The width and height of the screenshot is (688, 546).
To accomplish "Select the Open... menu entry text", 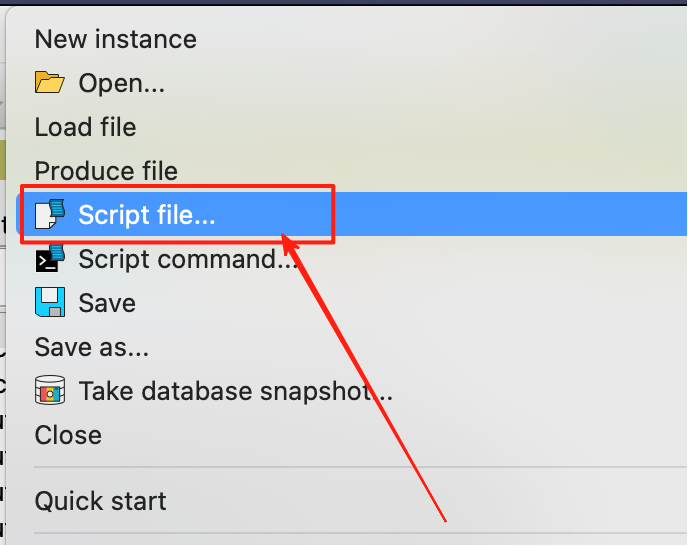I will point(121,83).
